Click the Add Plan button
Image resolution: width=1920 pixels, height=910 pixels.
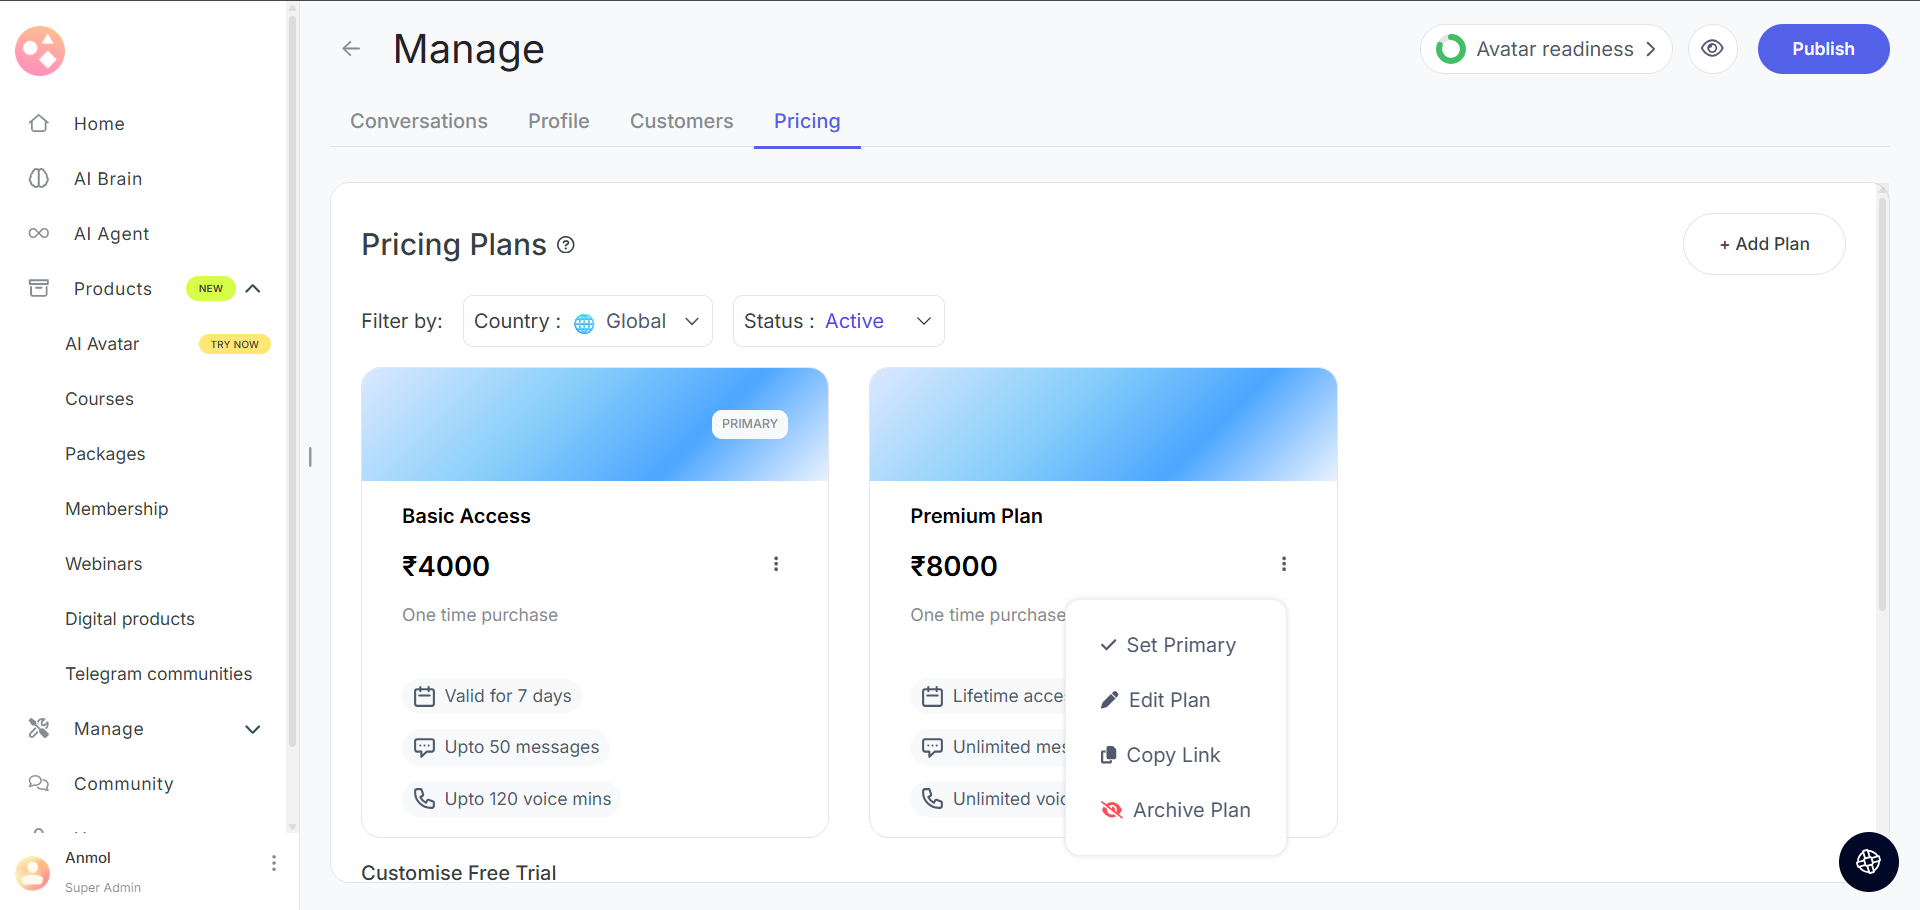1764,244
